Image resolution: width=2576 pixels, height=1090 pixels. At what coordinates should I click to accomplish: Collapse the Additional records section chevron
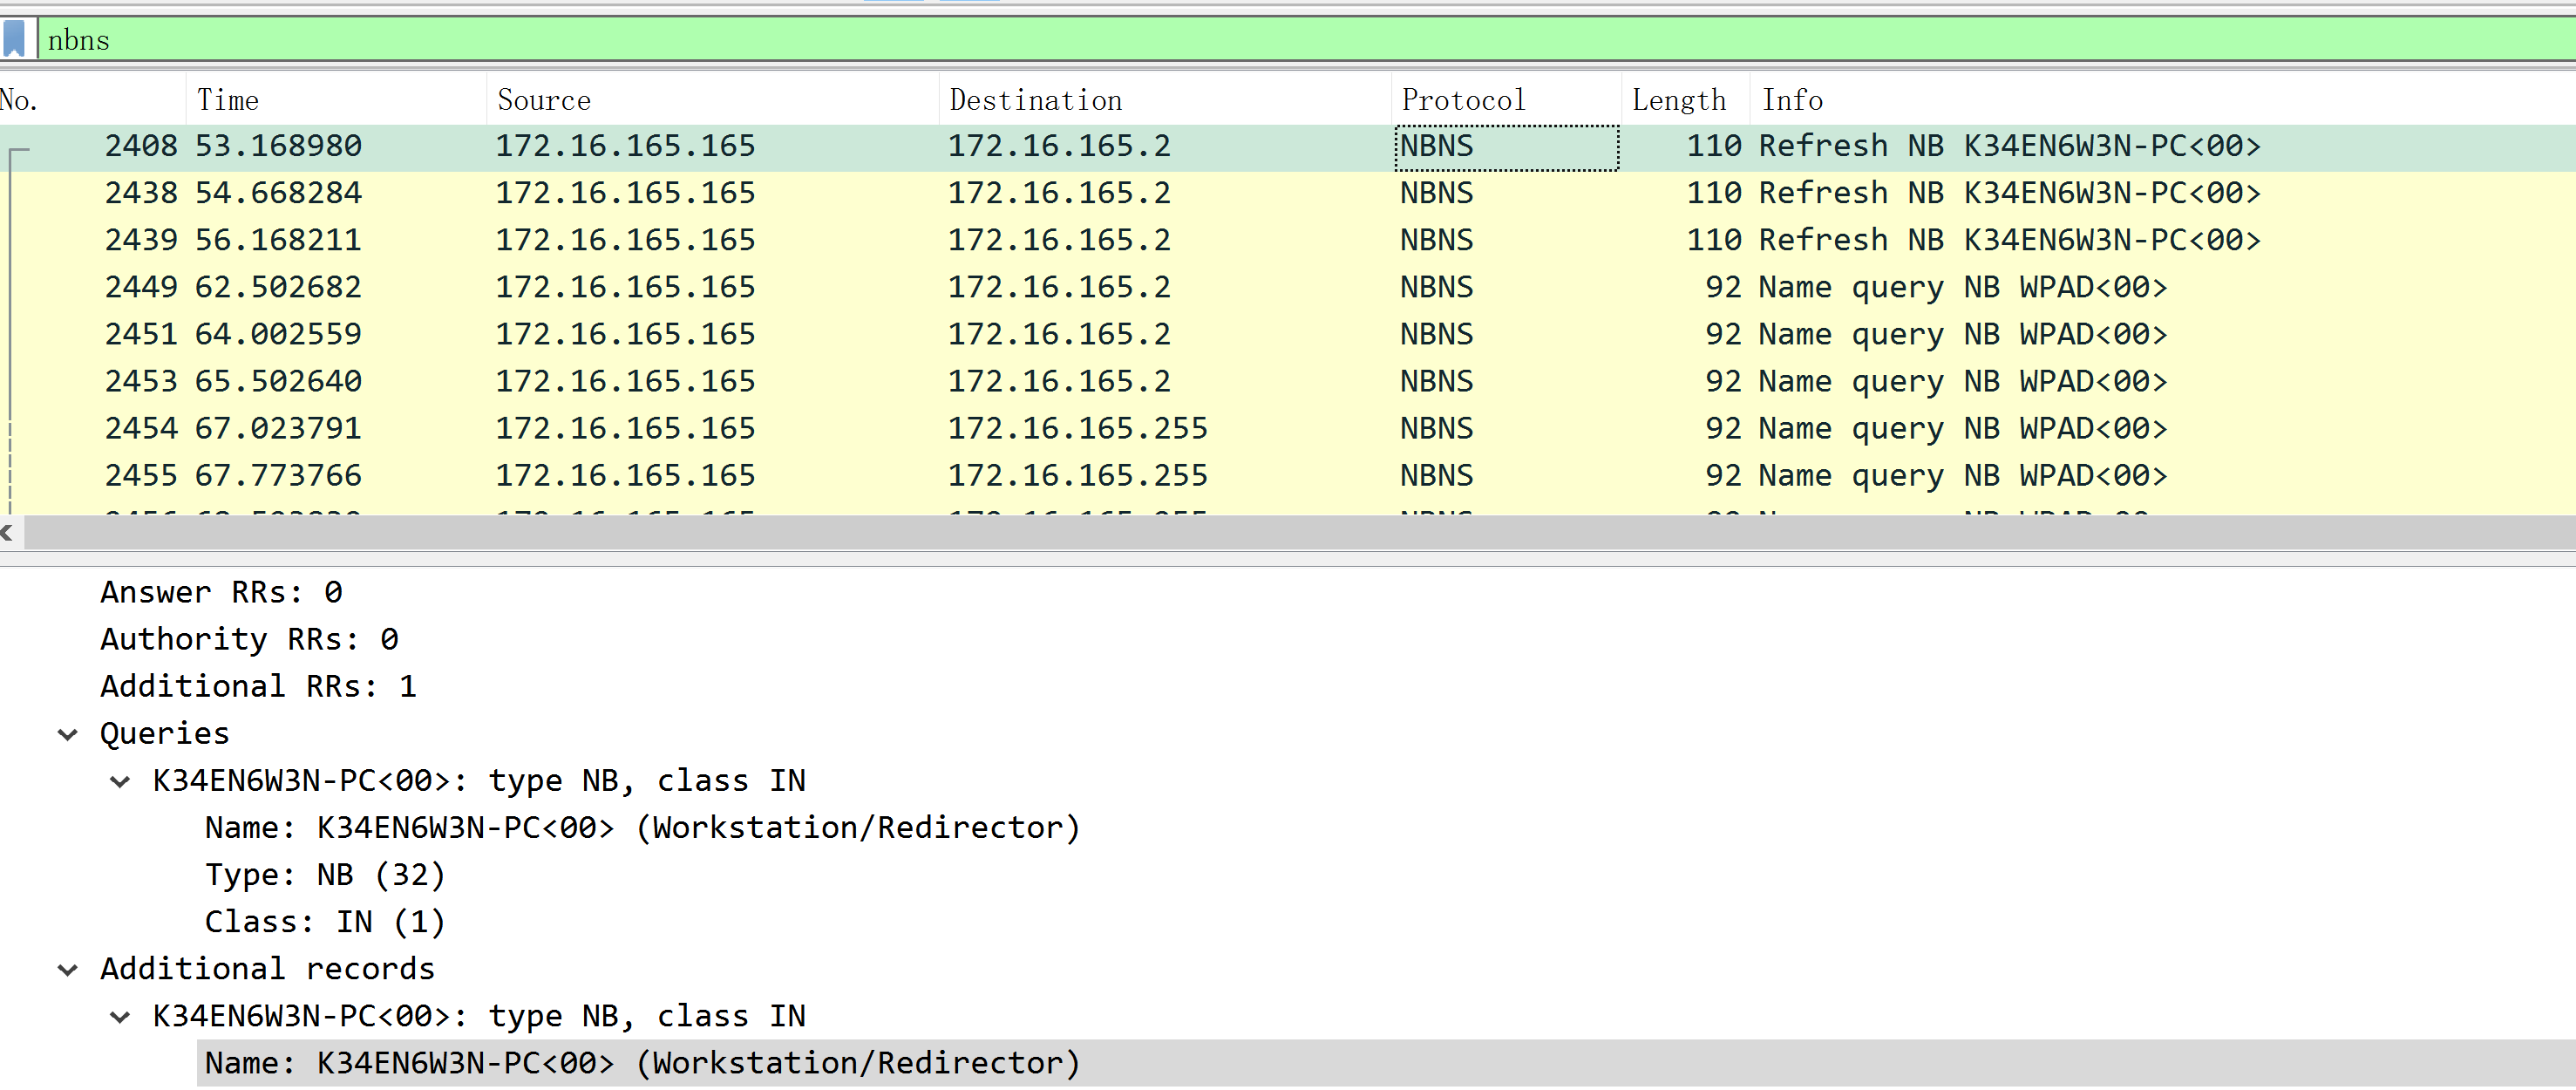click(68, 970)
